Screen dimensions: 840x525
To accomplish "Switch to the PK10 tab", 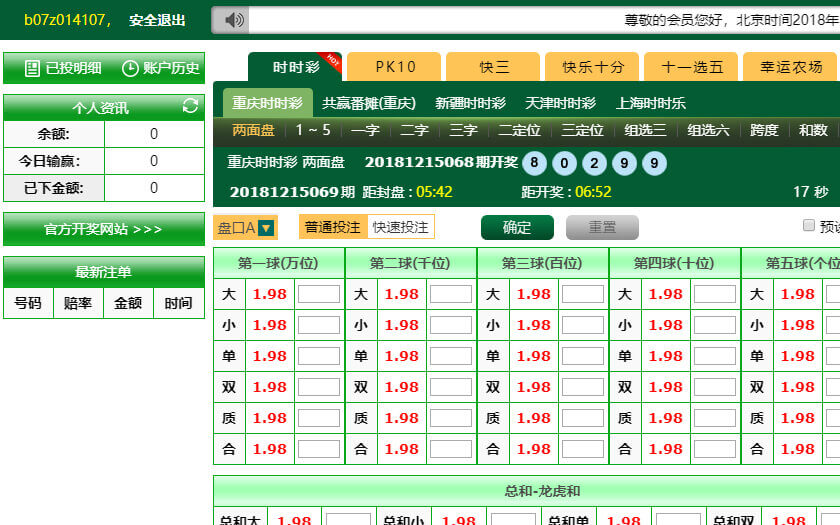I will click(394, 67).
